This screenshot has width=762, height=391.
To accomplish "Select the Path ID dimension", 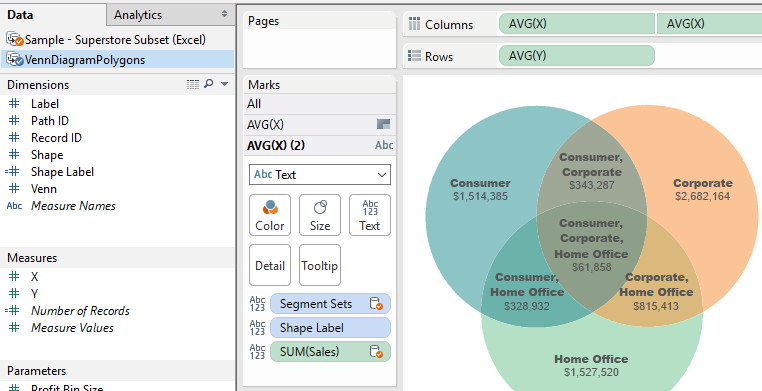I will click(50, 121).
